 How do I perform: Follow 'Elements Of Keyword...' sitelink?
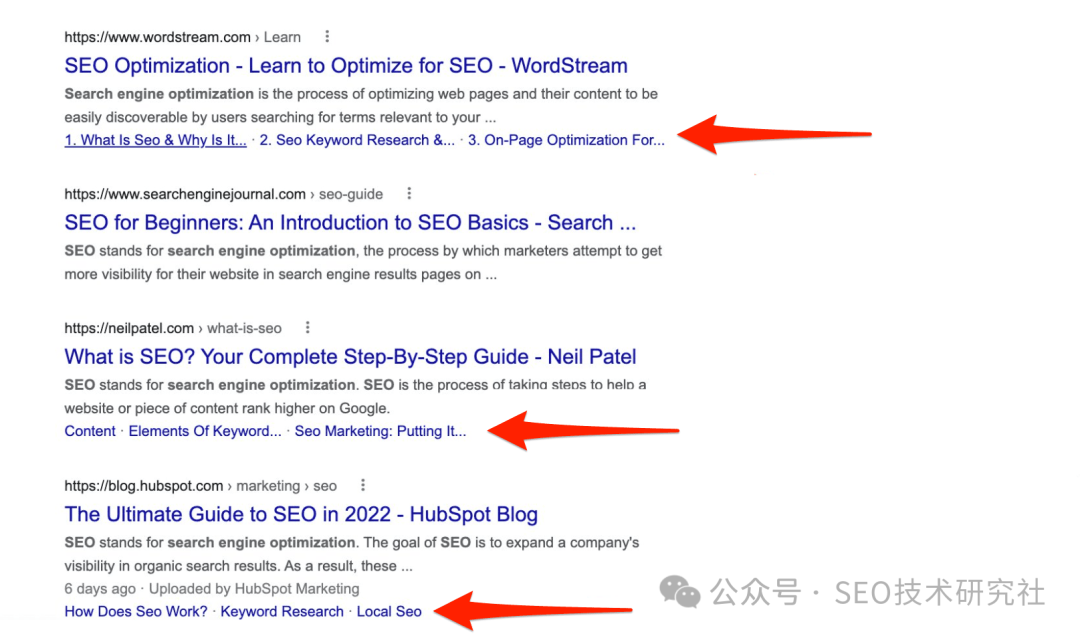coord(205,431)
